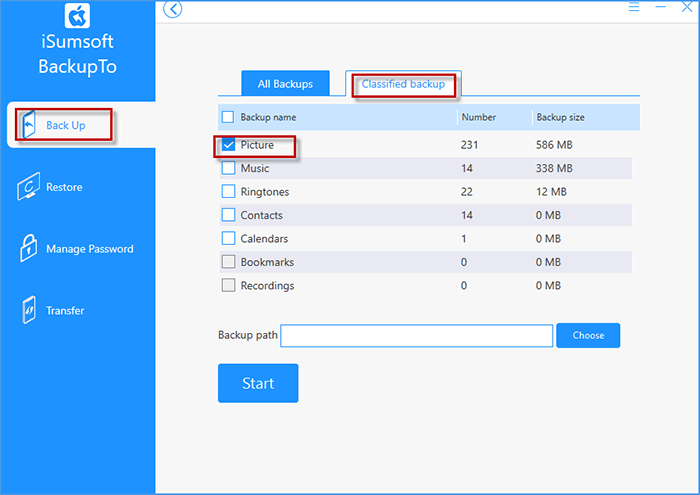Click the Backup name column header
Screen dimensions: 700x495
point(268,117)
